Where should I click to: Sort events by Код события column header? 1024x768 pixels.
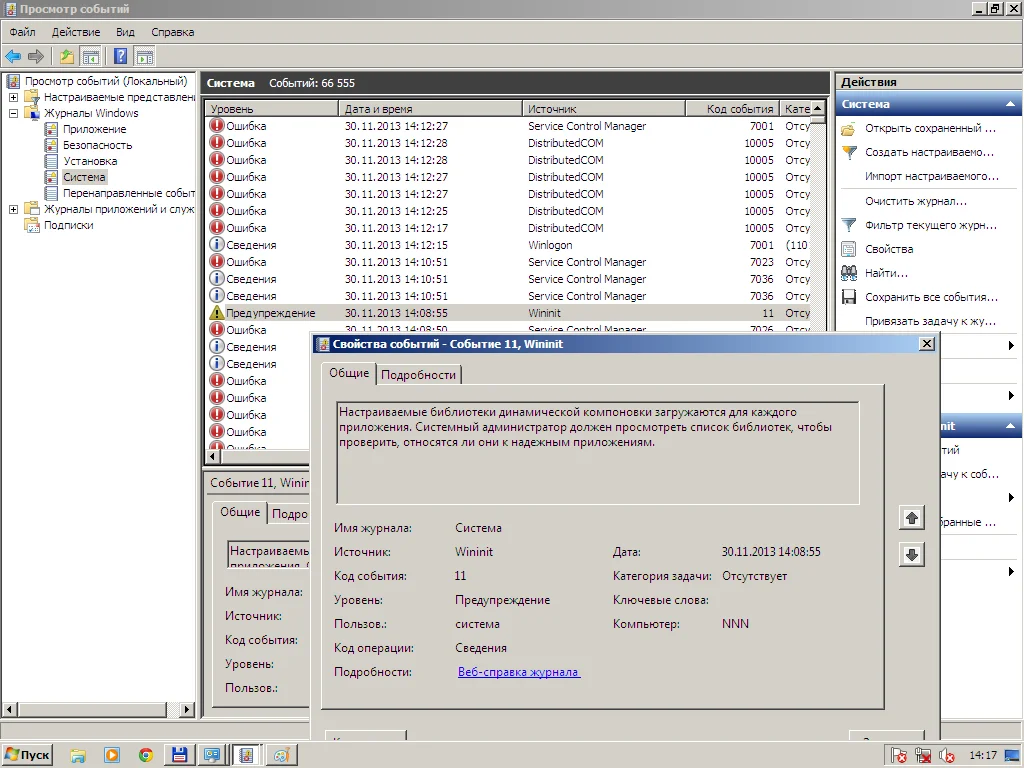pos(739,108)
